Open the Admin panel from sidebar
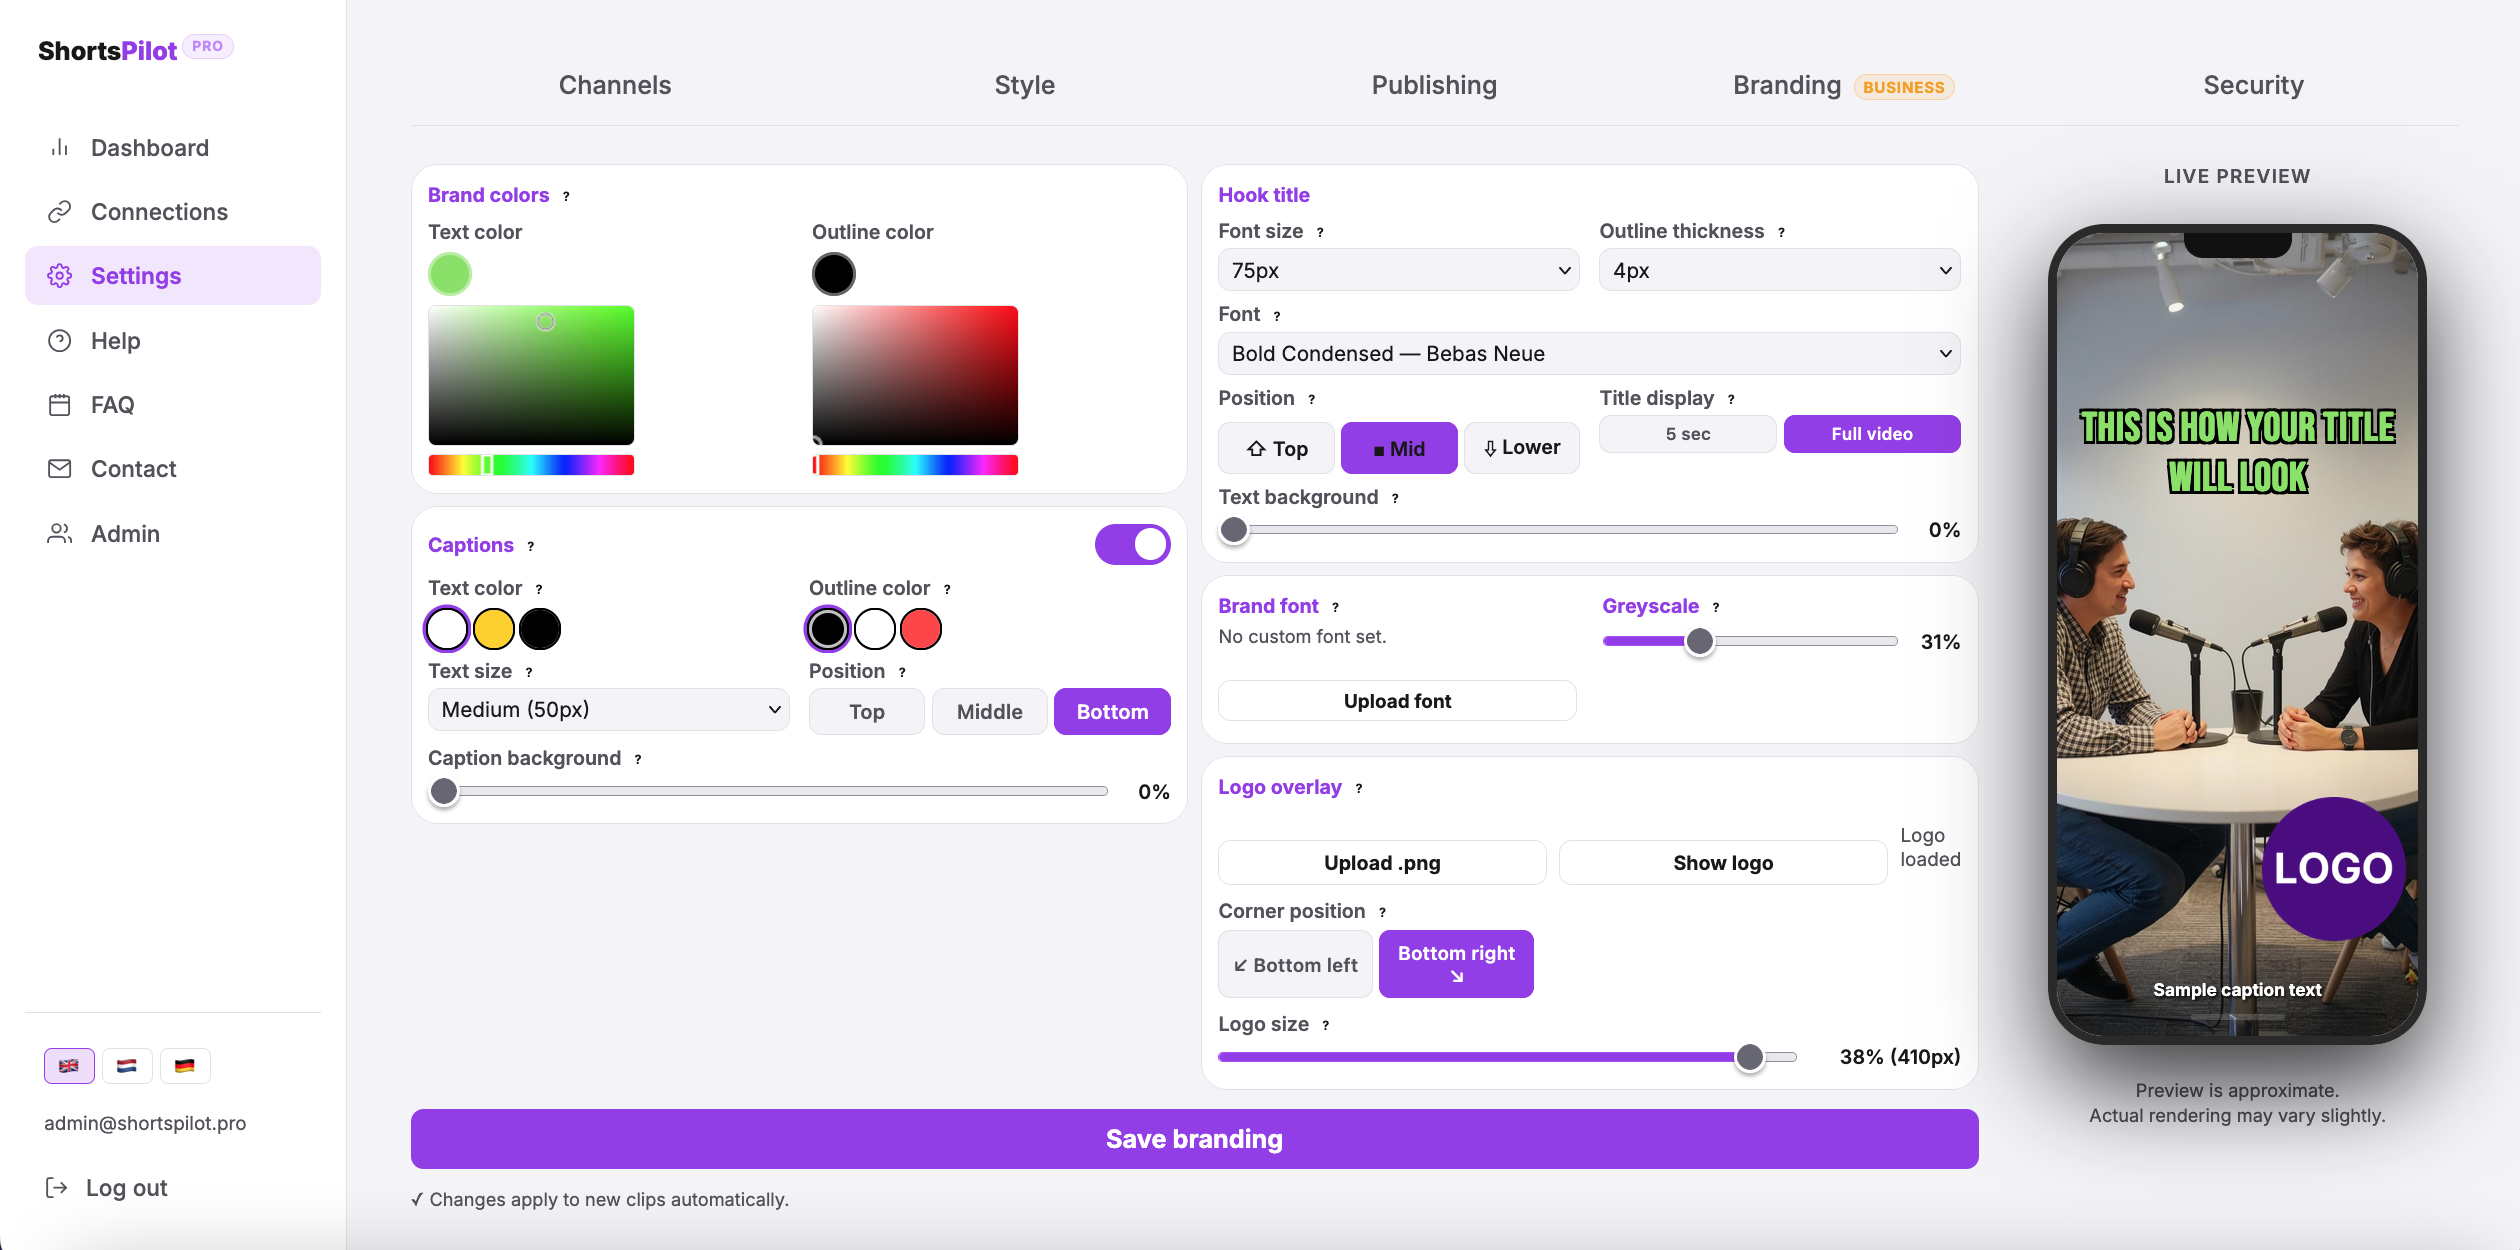 click(x=126, y=533)
